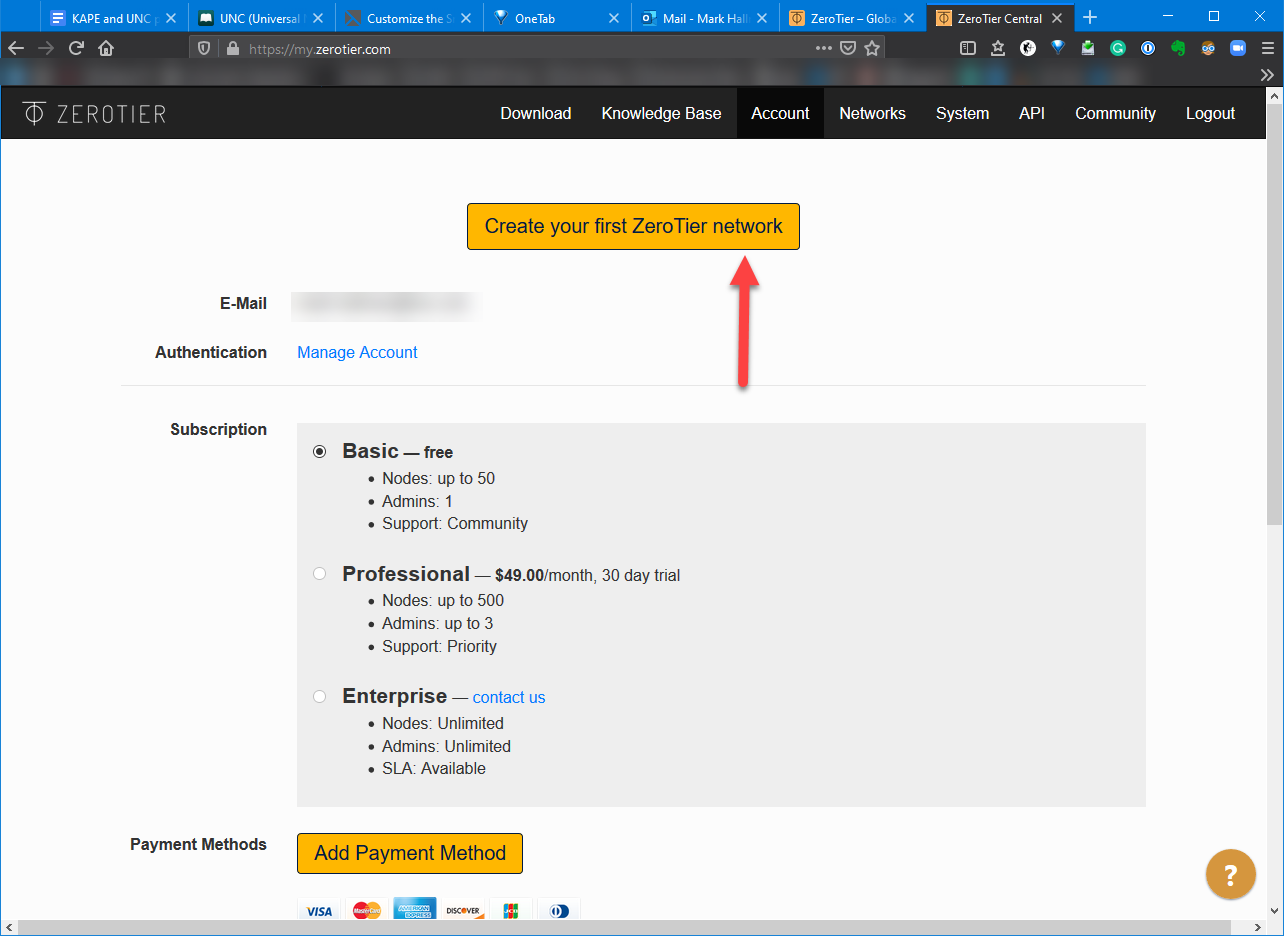
Task: Click the ZeroTier logo
Action: 94,113
